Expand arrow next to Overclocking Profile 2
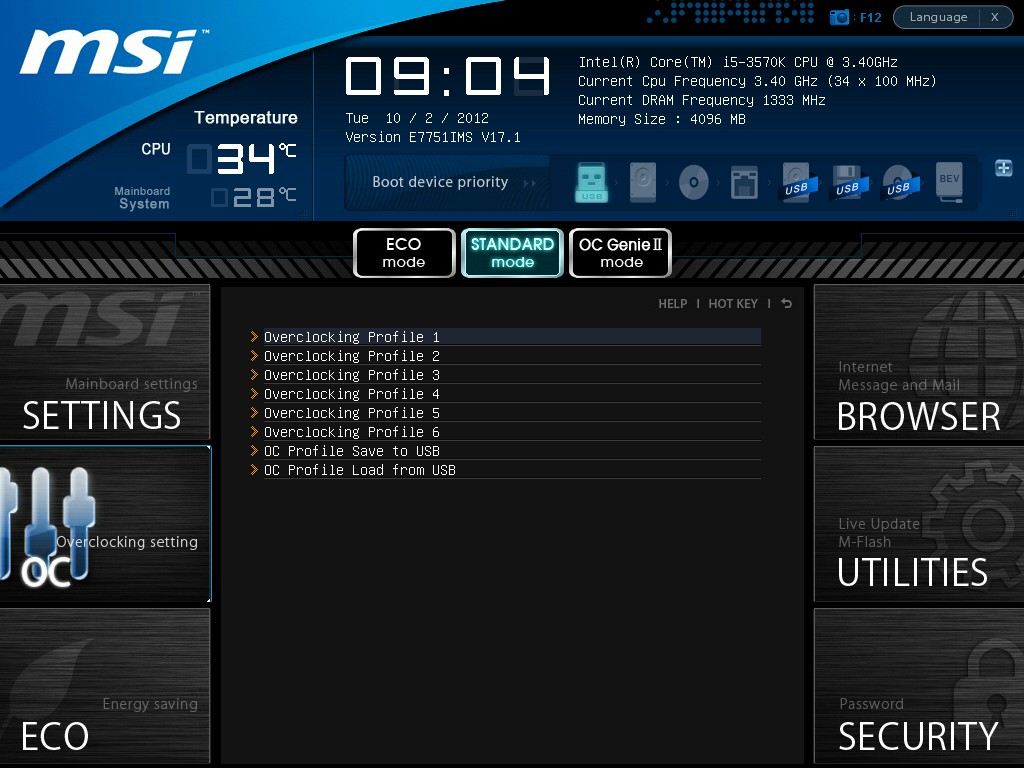Screen dimensions: 1024x768 coord(255,355)
